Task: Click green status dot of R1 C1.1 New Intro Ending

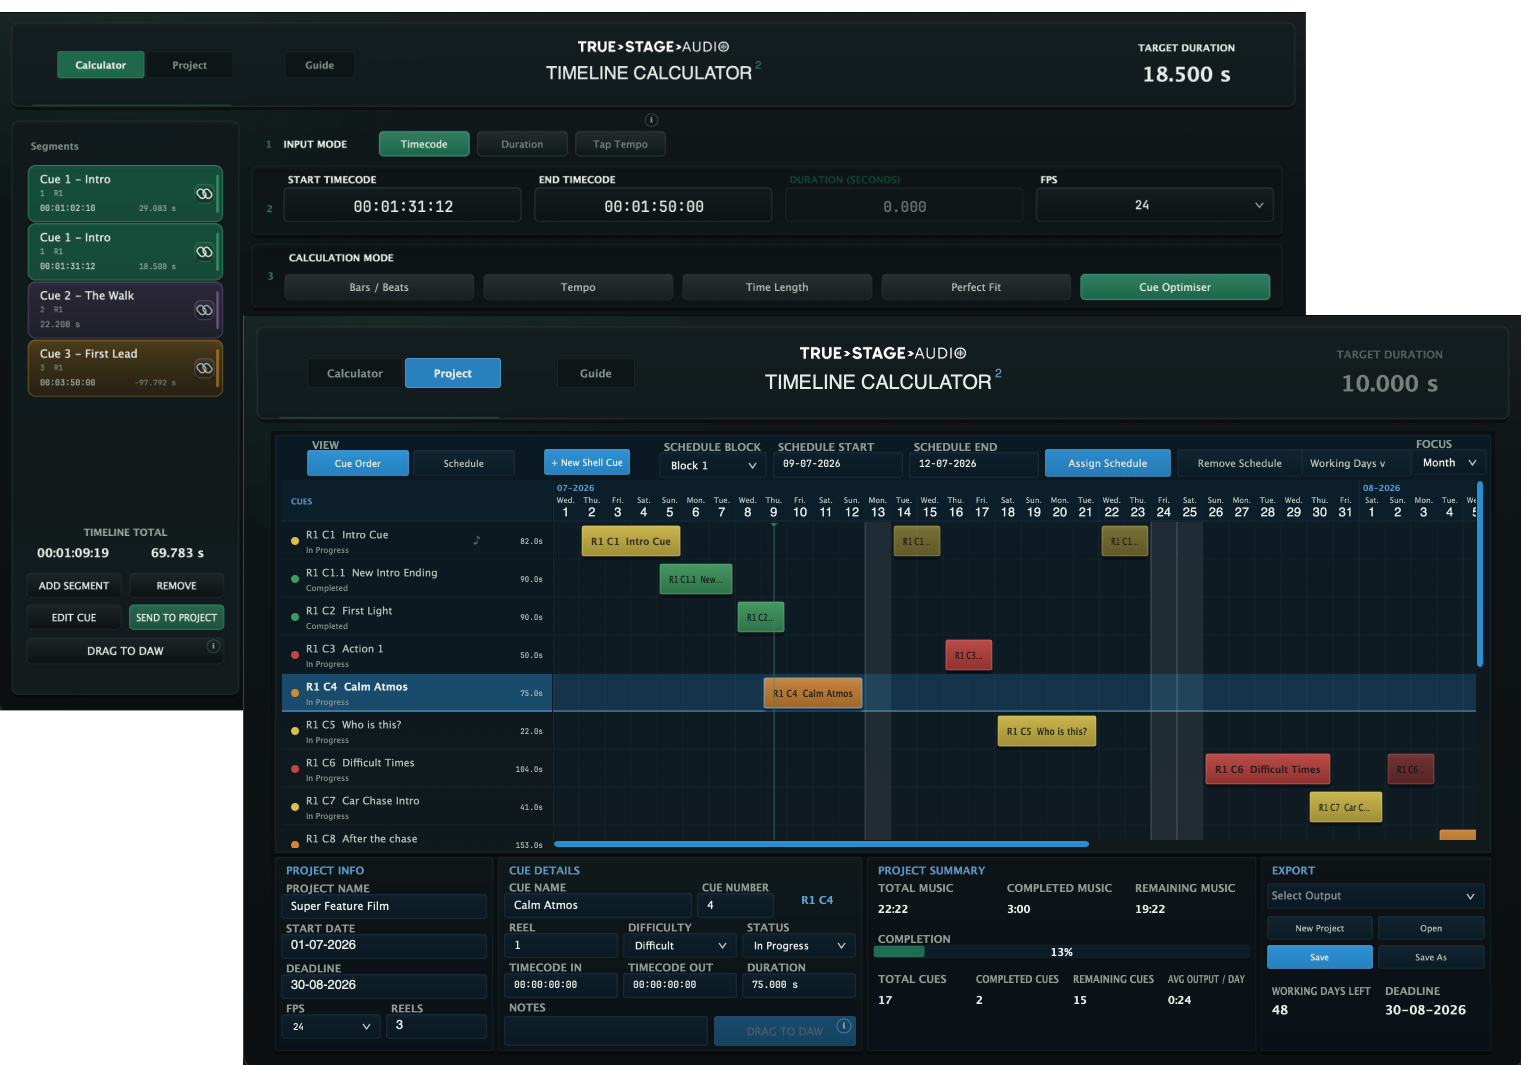Action: (295, 579)
